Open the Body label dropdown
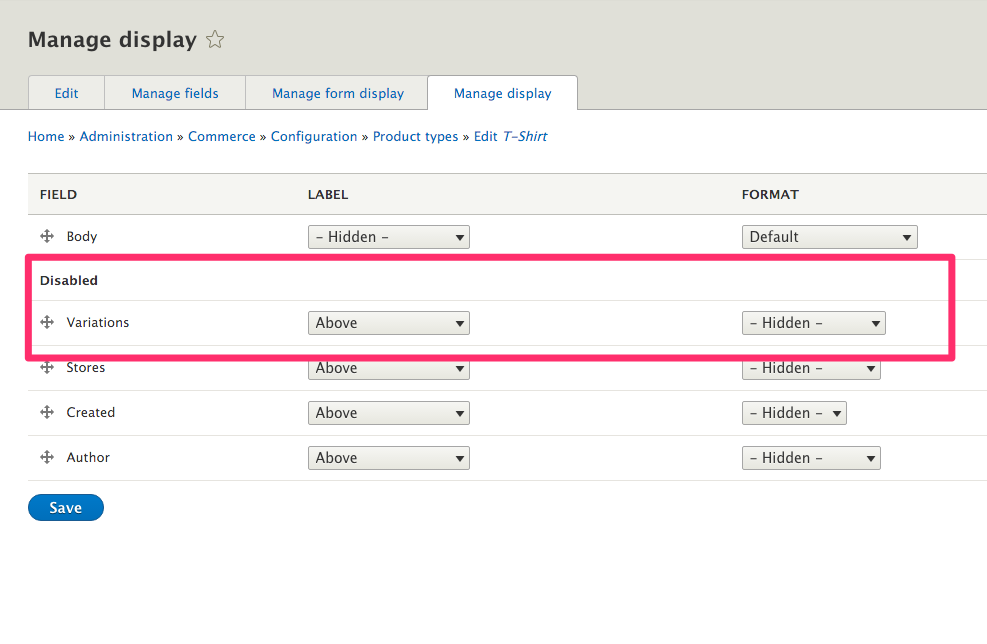The height and width of the screenshot is (644, 987). [x=388, y=236]
